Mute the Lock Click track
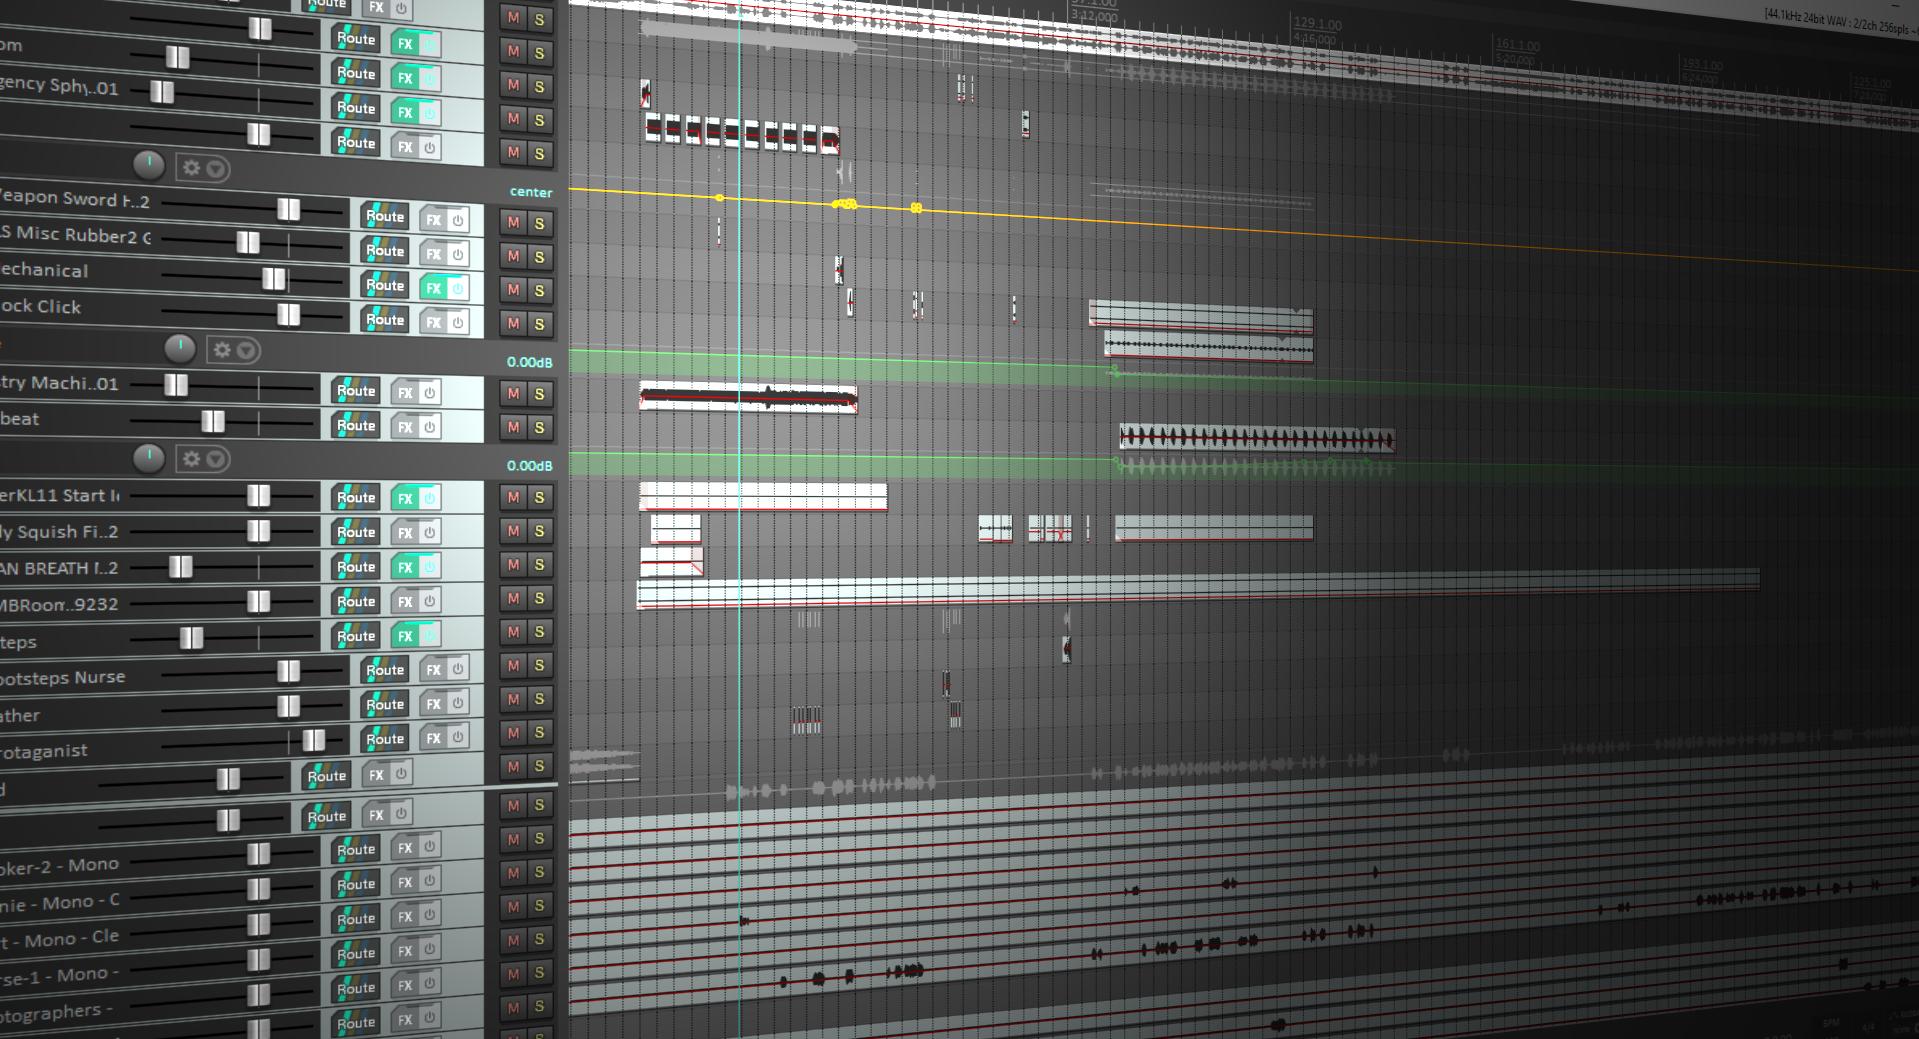 [x=513, y=323]
